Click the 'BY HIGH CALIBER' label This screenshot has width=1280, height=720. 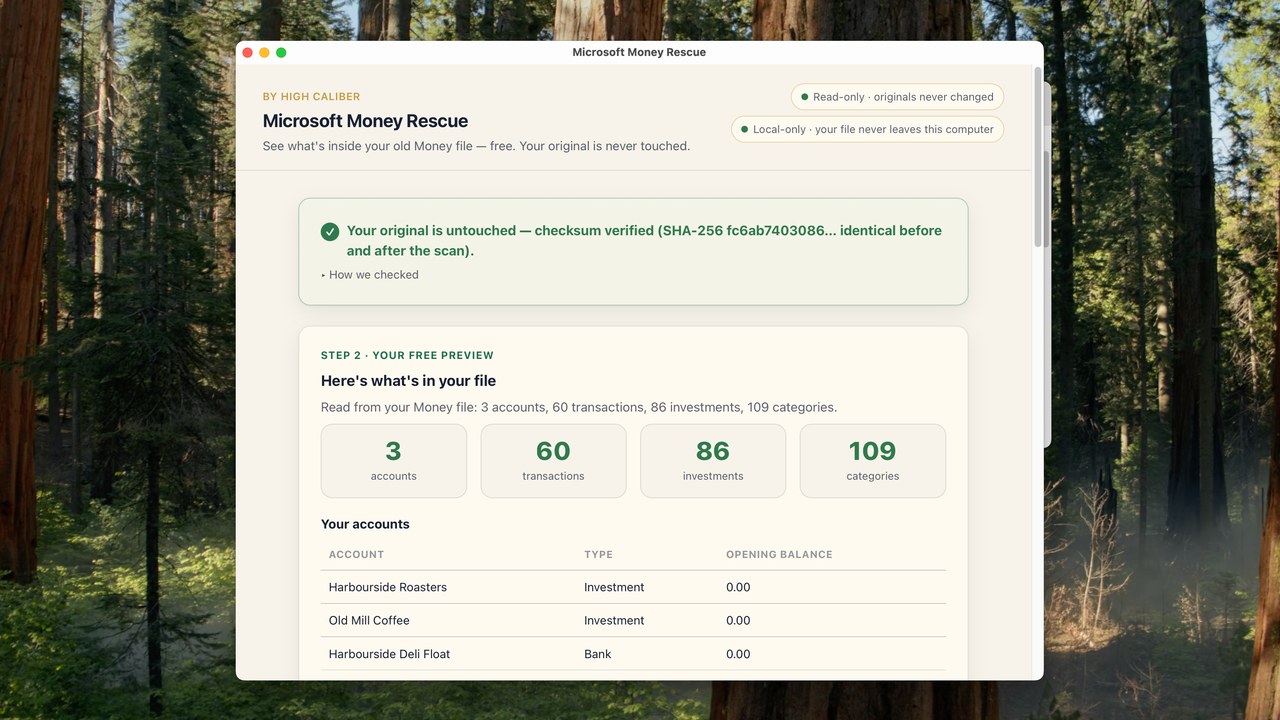311,97
